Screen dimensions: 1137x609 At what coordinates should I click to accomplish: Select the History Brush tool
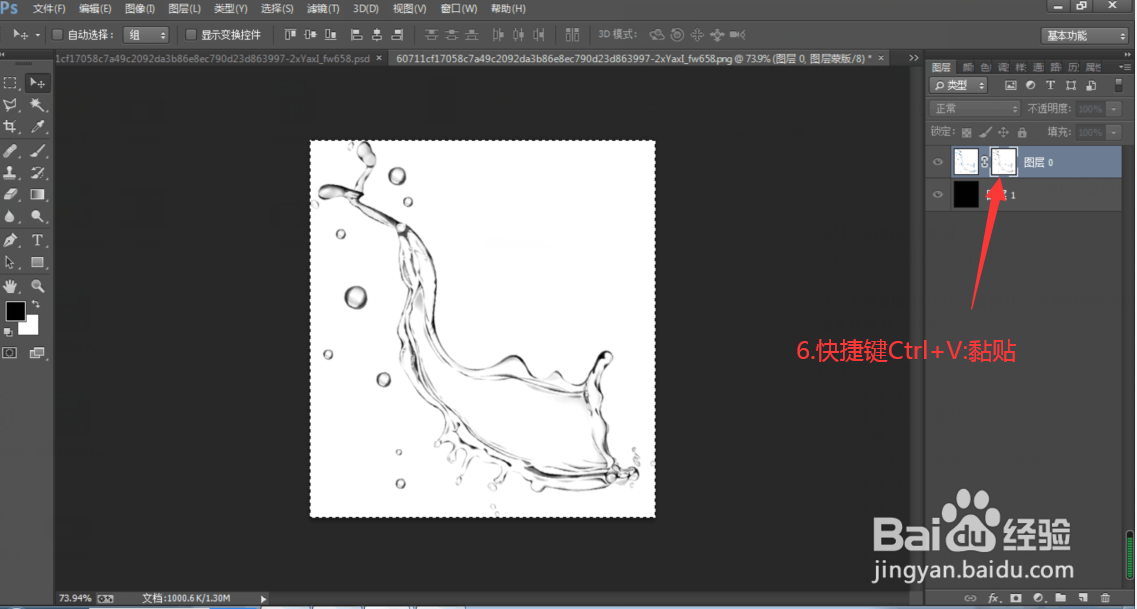point(38,173)
